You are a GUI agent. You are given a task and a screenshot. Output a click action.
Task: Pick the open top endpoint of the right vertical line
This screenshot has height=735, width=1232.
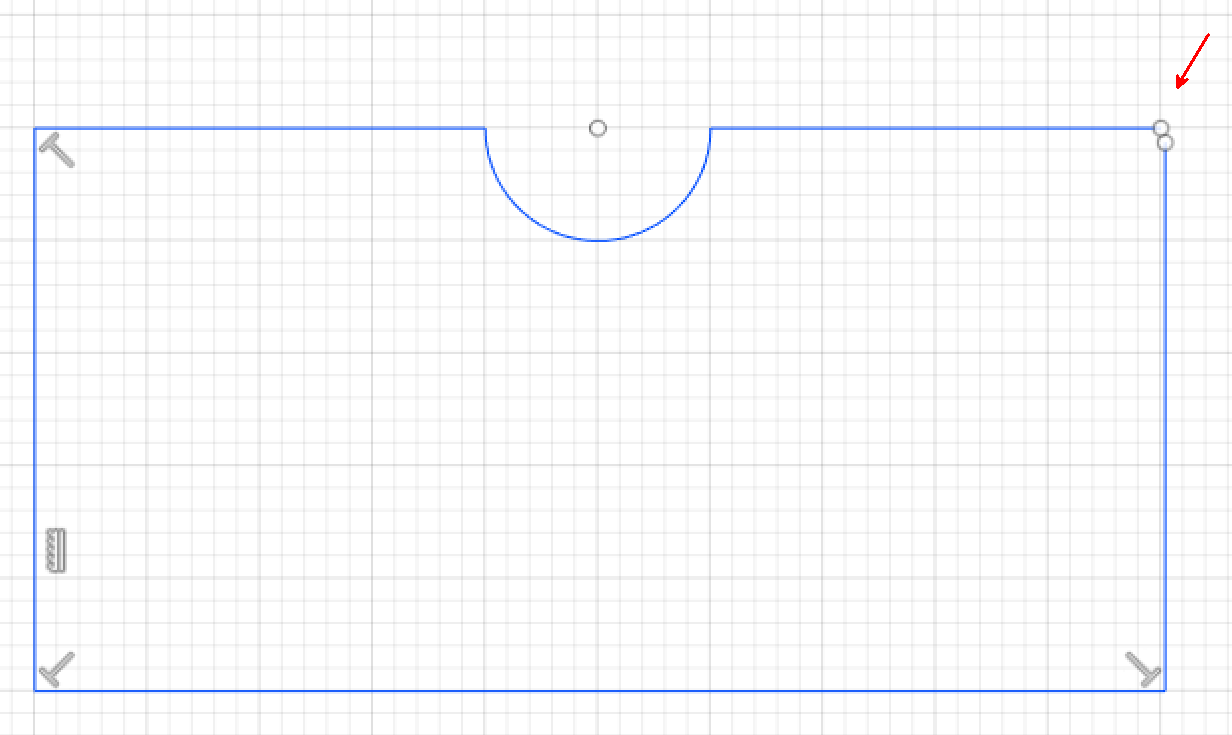(x=1165, y=143)
